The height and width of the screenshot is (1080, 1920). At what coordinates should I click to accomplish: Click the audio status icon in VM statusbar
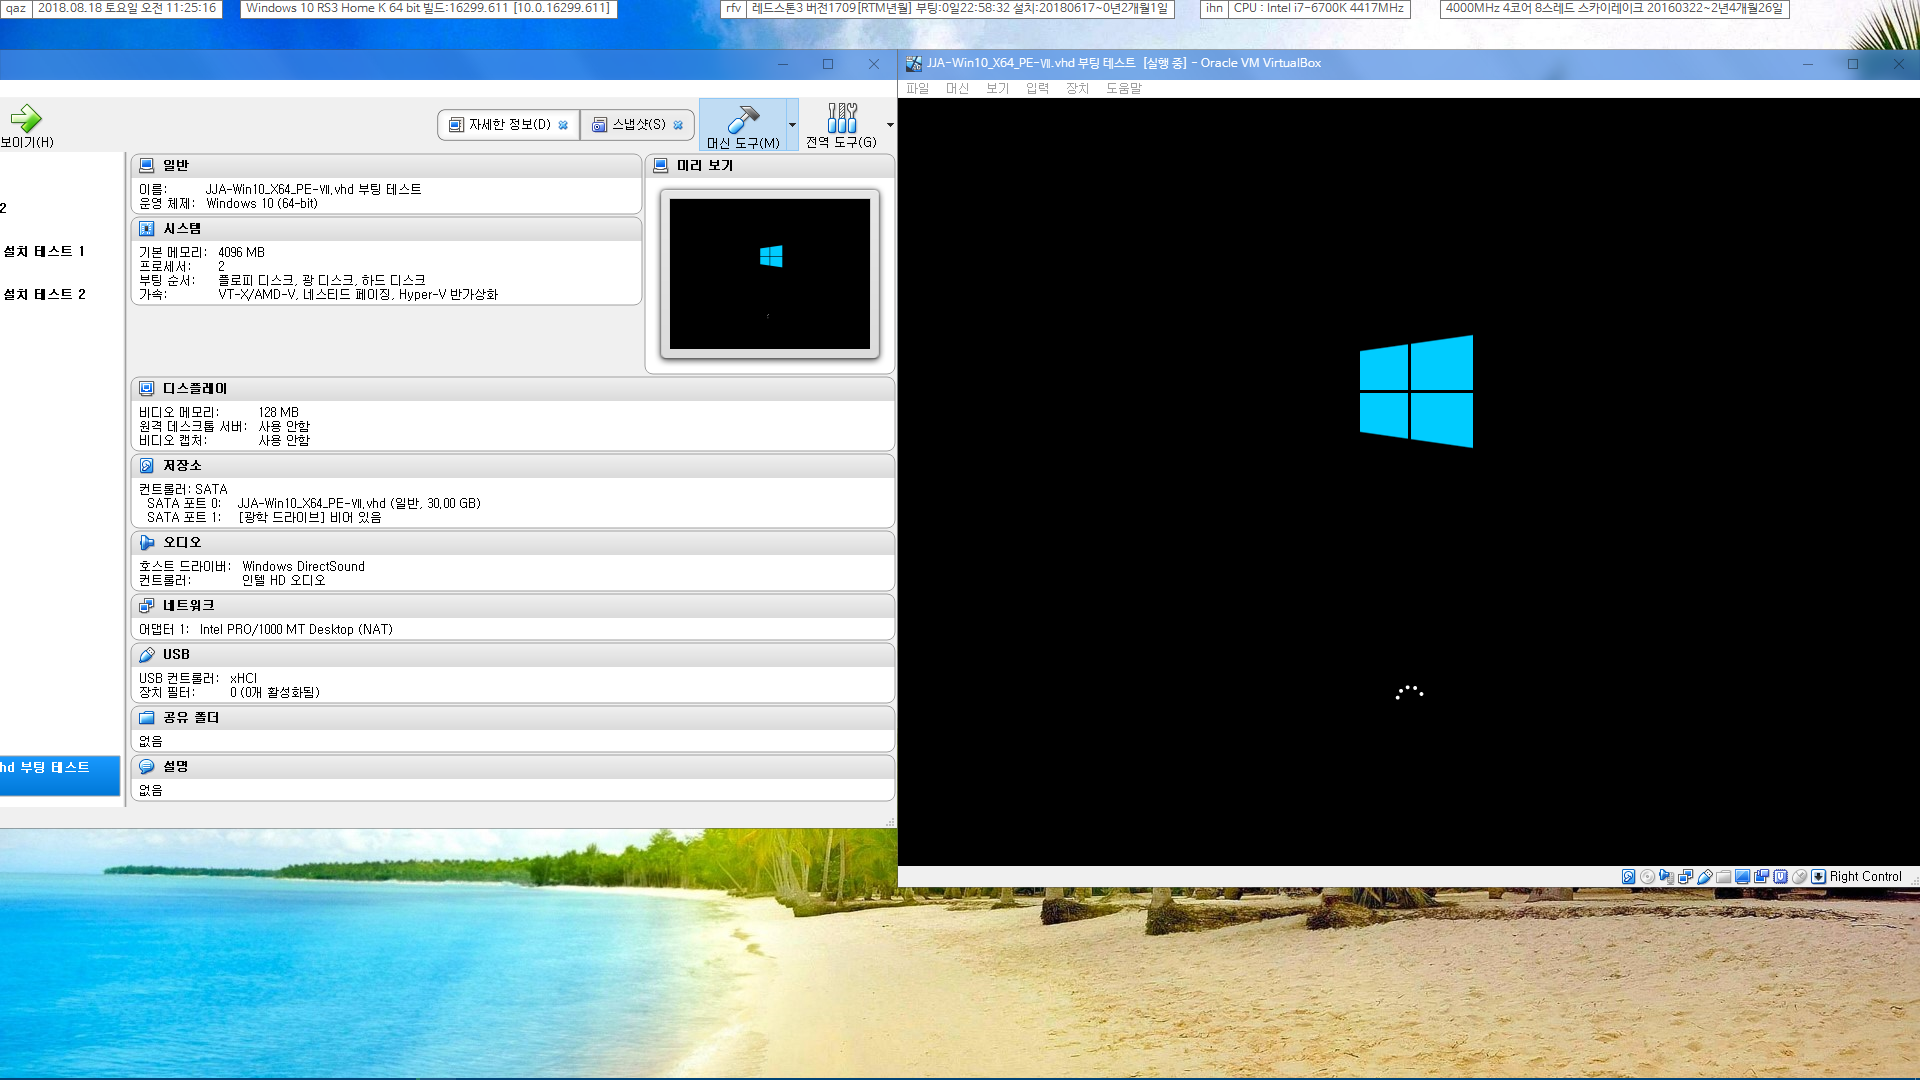(x=1666, y=877)
